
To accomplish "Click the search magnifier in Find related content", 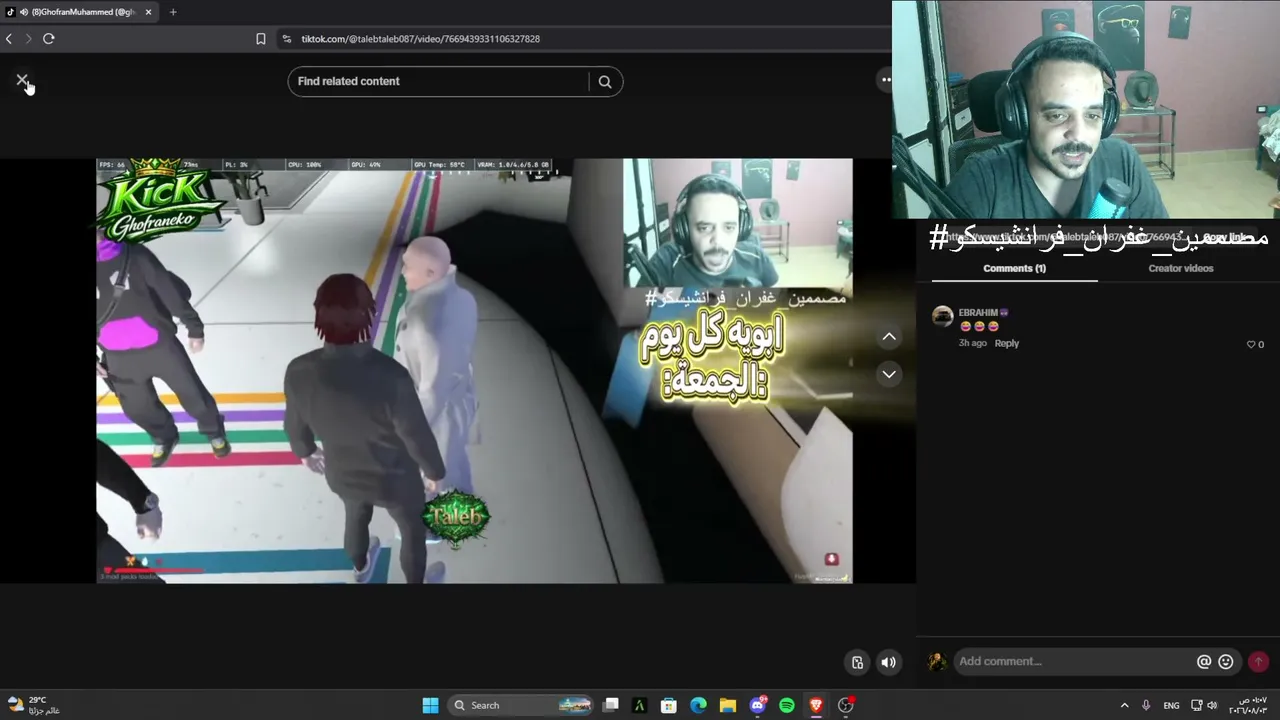I will coord(605,82).
